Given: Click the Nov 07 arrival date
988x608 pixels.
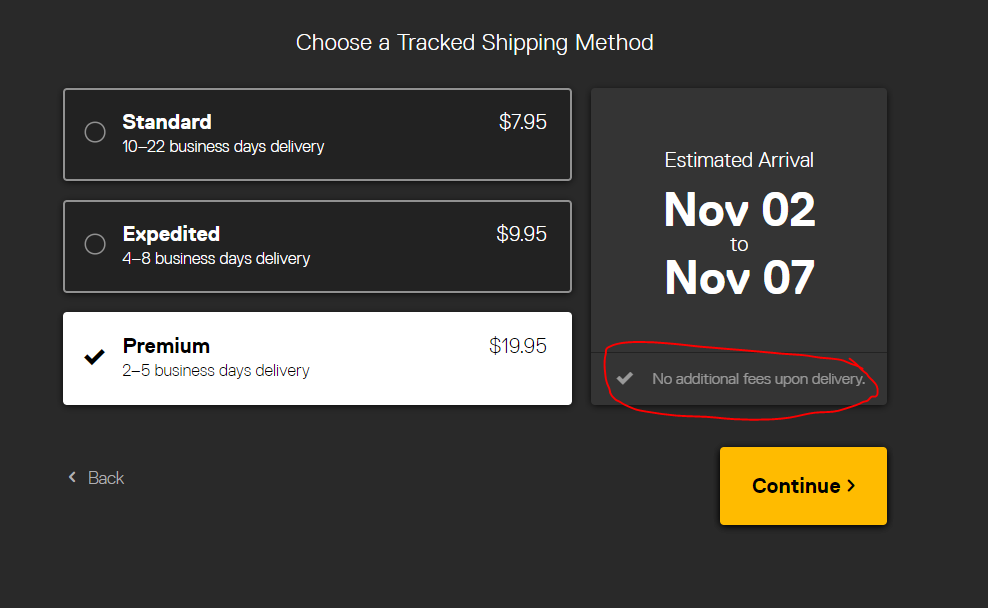Looking at the screenshot, I should 739,278.
